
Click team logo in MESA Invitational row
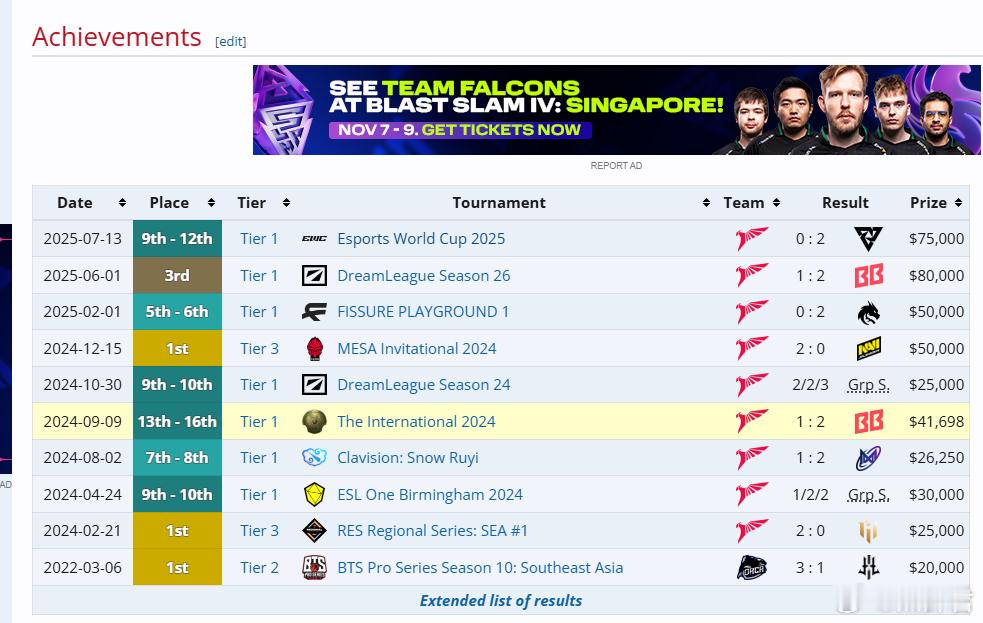pyautogui.click(x=752, y=348)
